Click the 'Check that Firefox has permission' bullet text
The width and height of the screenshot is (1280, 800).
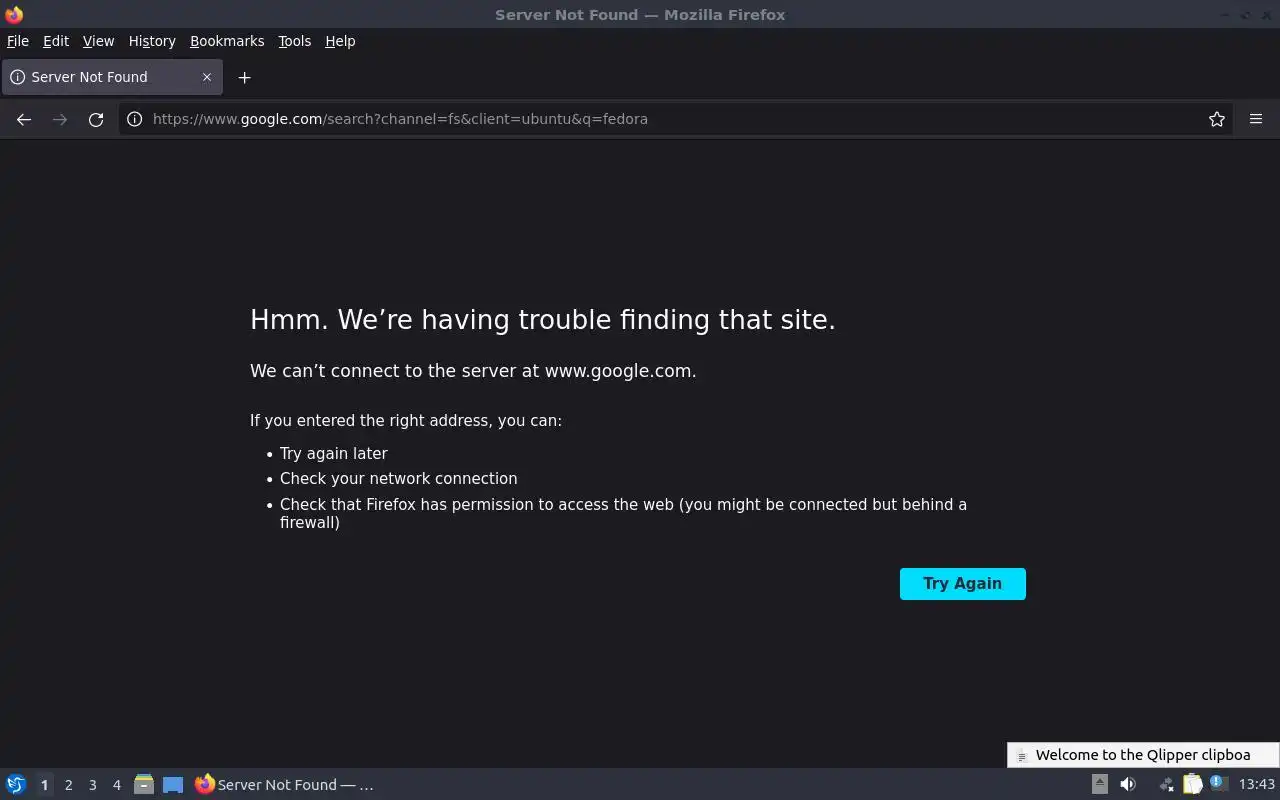[x=623, y=513]
